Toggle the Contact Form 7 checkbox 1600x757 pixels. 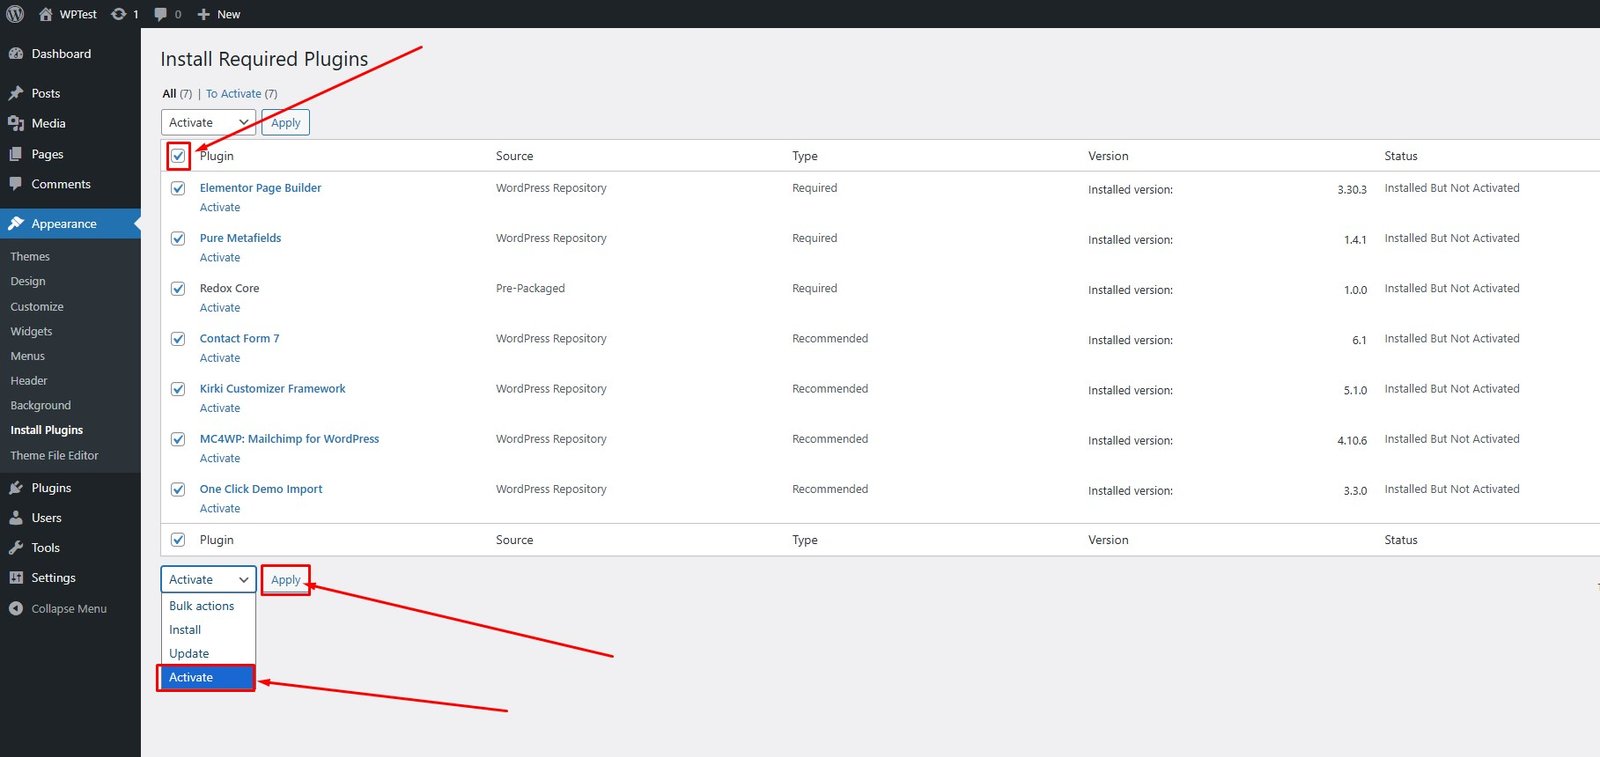(178, 339)
